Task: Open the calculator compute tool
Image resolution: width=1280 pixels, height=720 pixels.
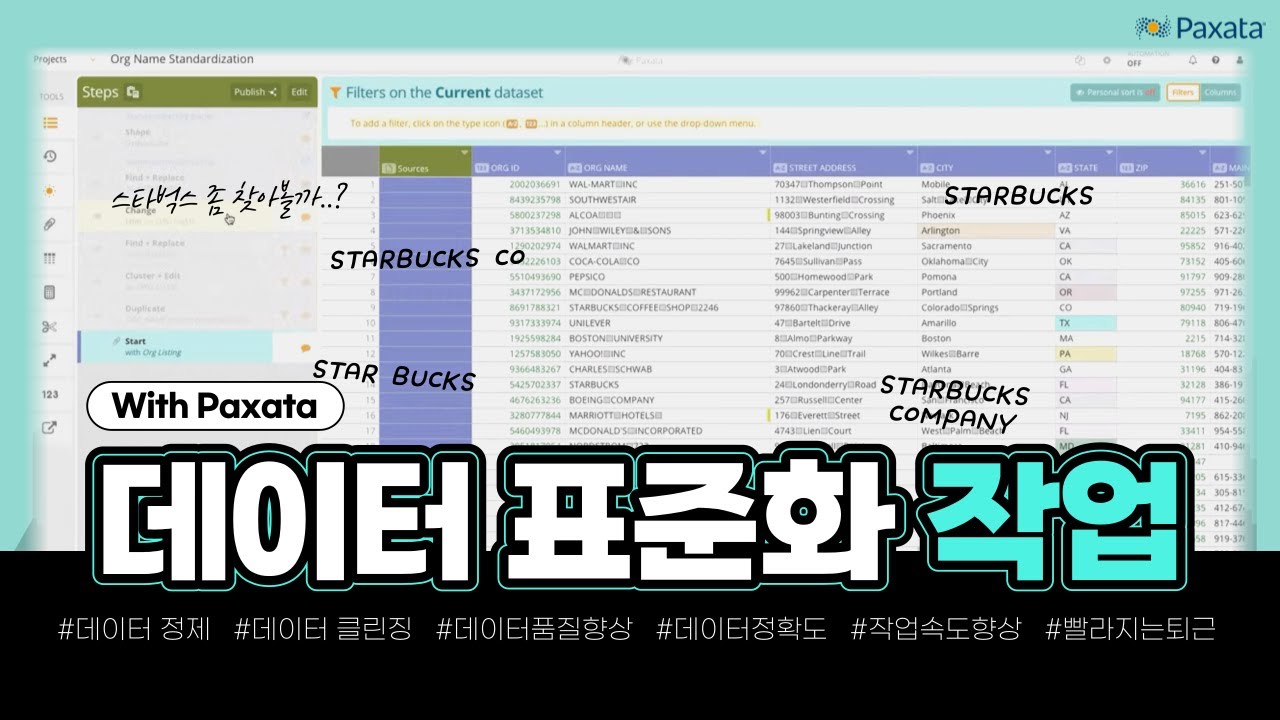Action: click(x=50, y=292)
